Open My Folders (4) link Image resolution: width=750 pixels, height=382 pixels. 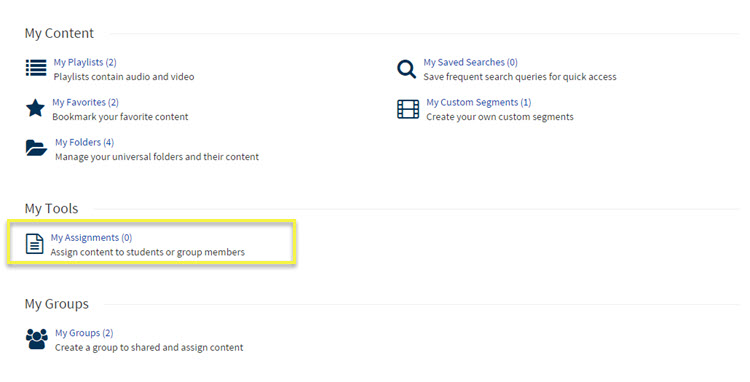(85, 142)
